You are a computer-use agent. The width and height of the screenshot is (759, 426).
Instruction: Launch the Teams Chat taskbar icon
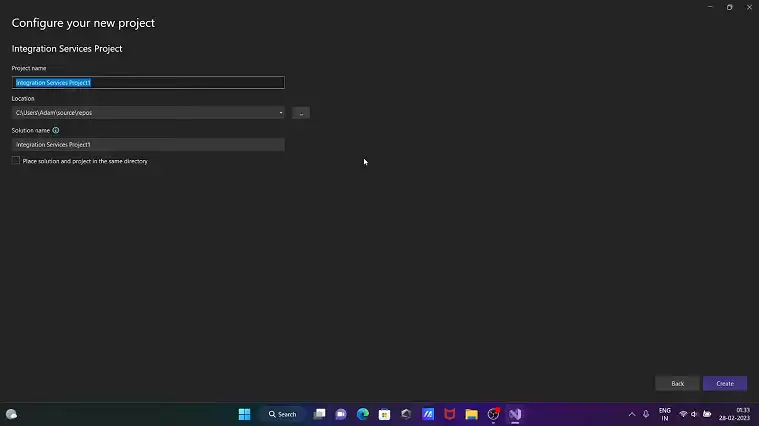[341, 414]
